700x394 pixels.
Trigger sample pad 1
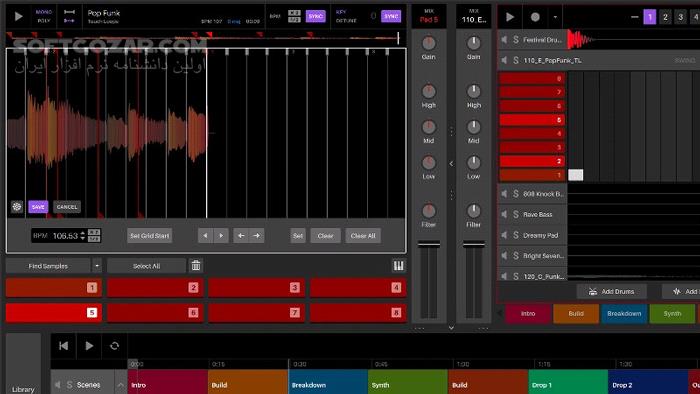[54, 288]
